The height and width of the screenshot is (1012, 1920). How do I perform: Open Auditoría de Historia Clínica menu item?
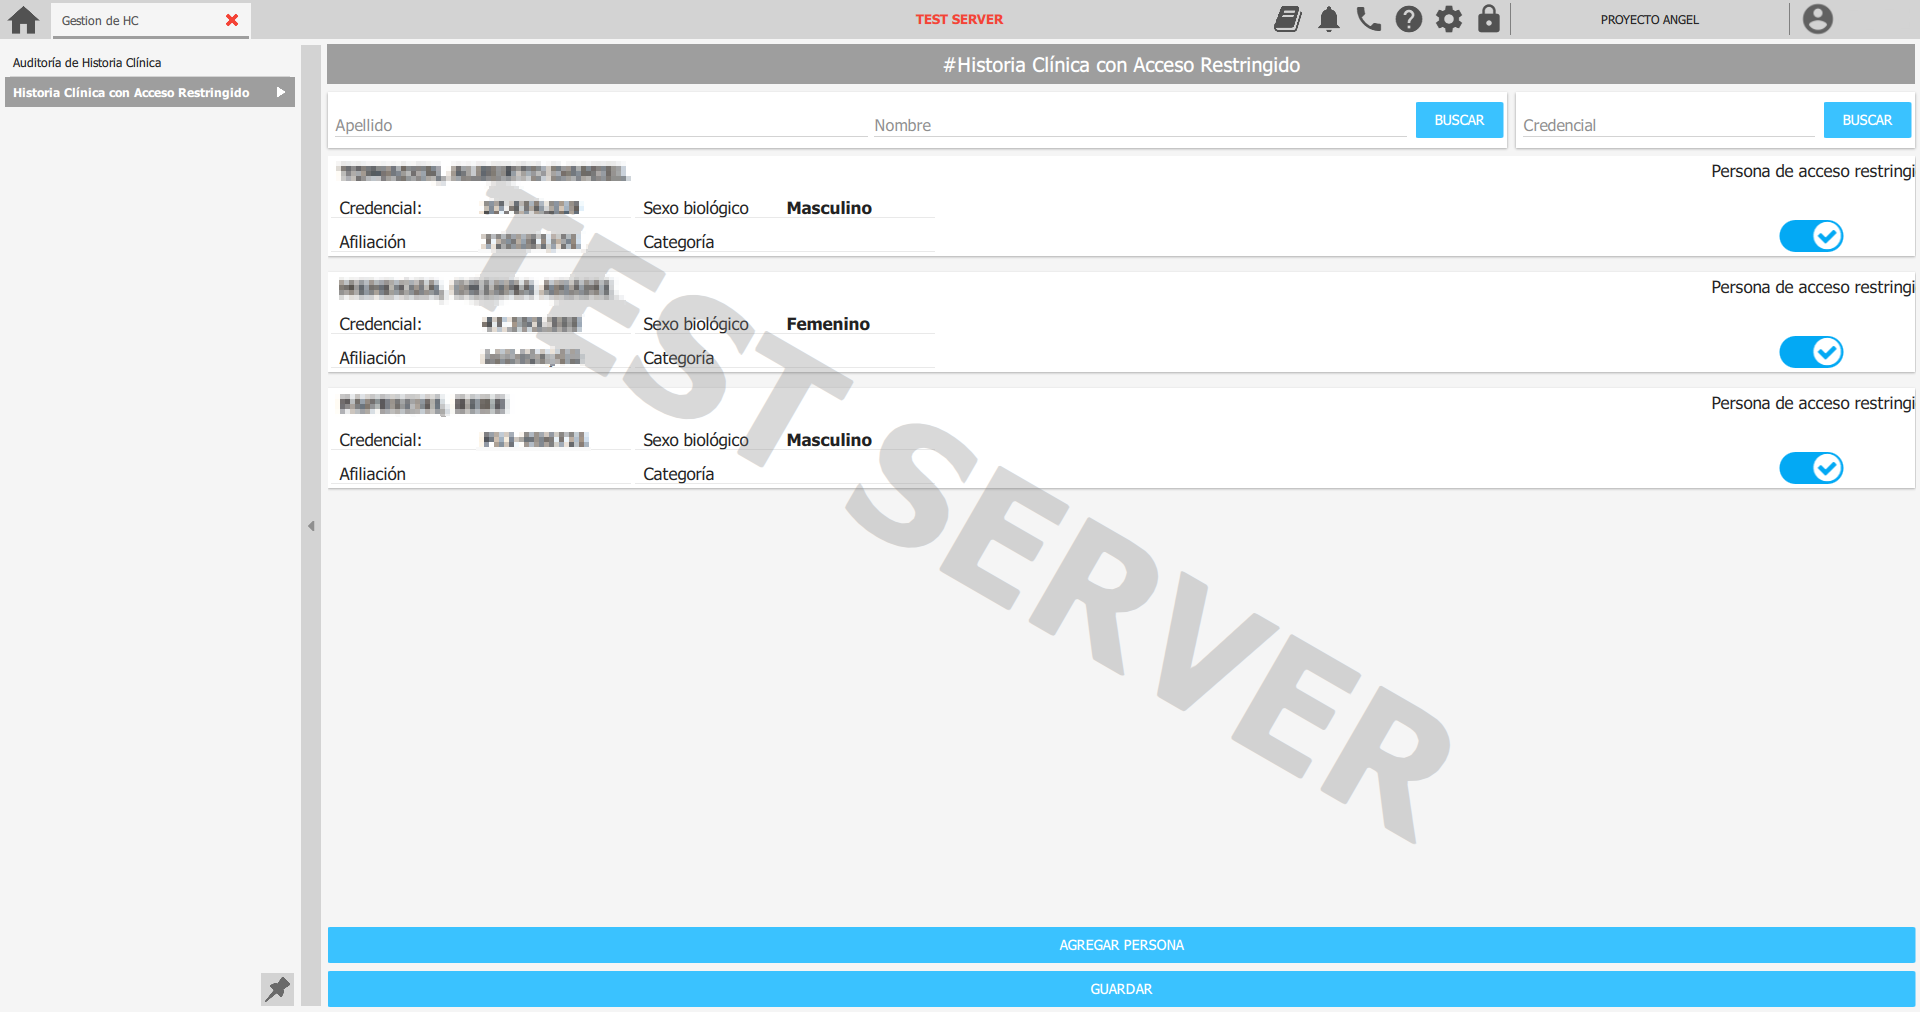coord(87,62)
